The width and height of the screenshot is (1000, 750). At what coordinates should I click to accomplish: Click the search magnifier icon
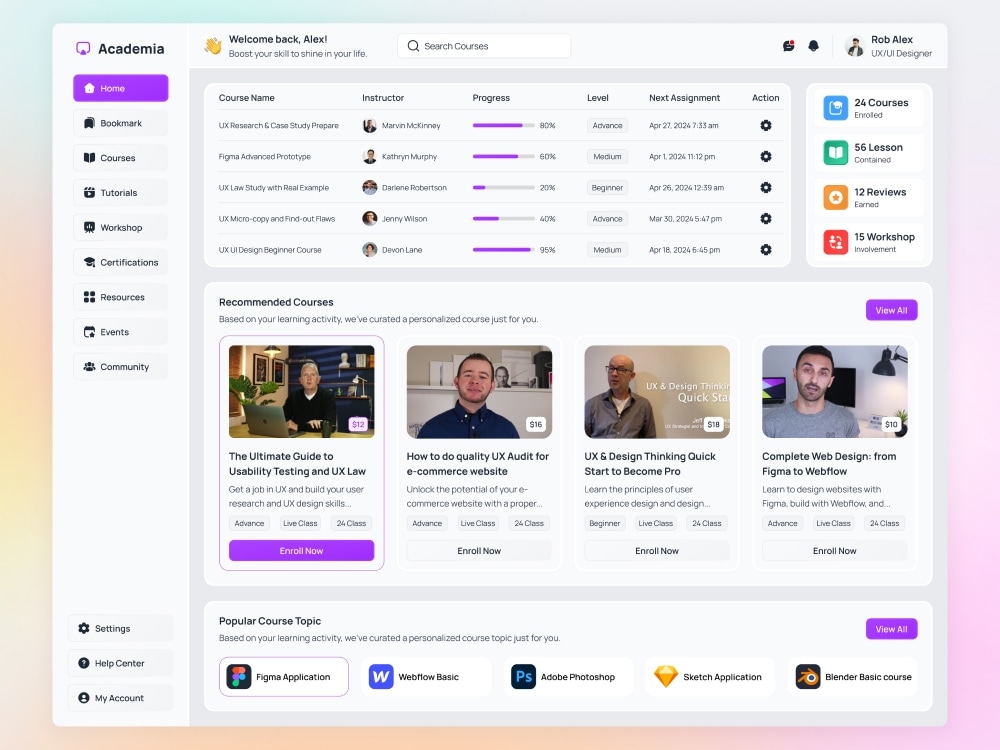click(413, 46)
